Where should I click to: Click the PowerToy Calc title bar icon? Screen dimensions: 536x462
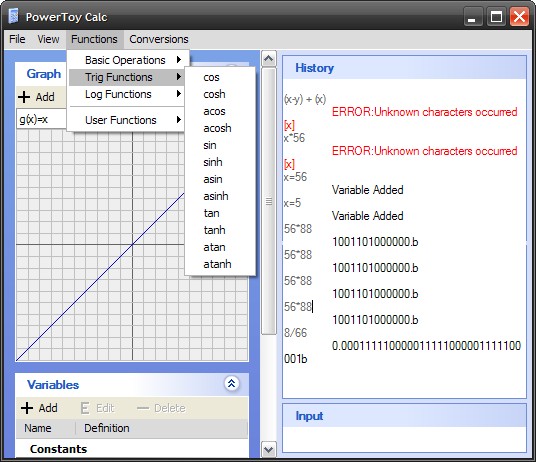point(14,16)
